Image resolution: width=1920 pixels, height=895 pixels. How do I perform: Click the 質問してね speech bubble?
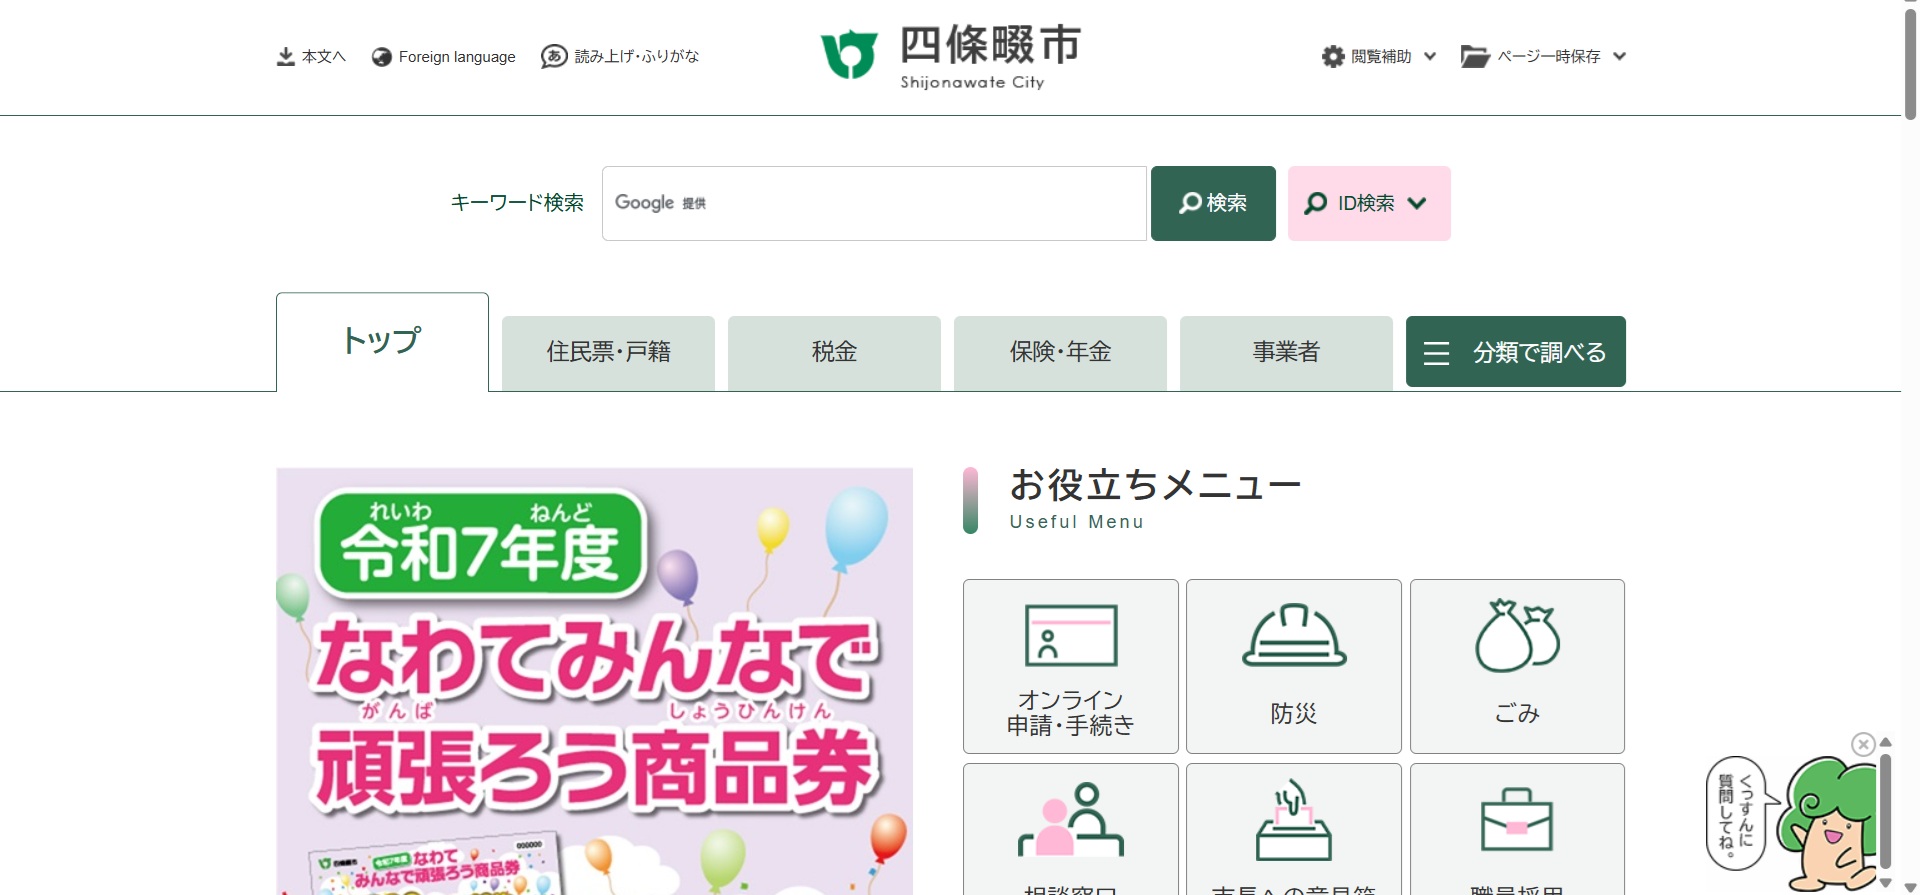[x=1736, y=812]
